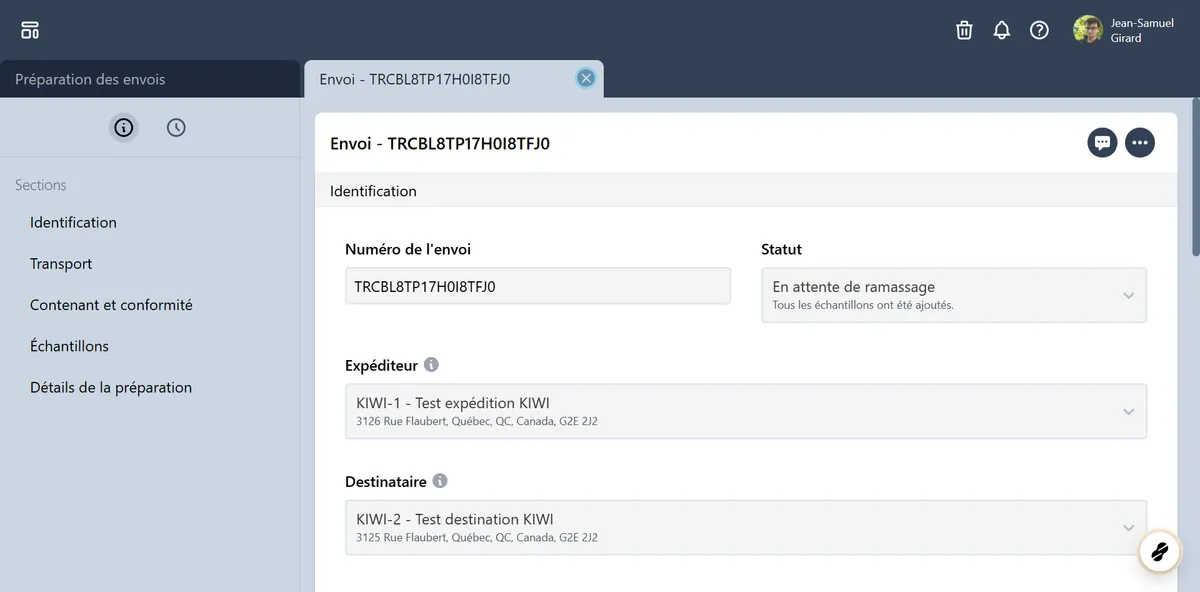The image size is (1200, 592).
Task: Close the Envoi TRCBL8TP17H0I8TFJ0 tab
Action: (x=586, y=78)
